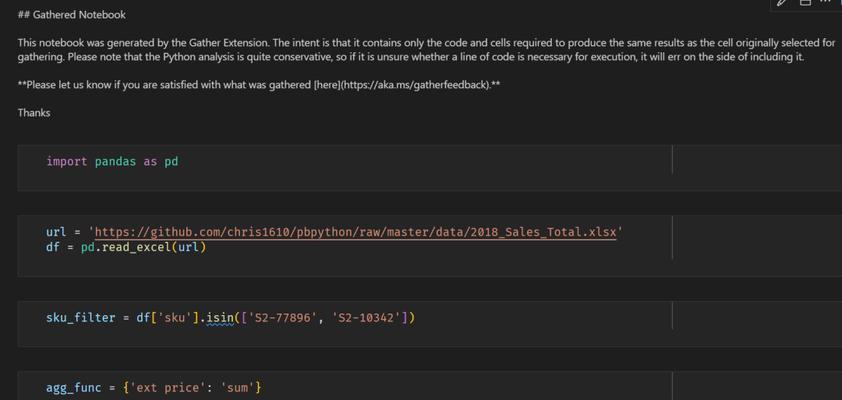Screen dimensions: 842x400
Task: Click the df variable in read_excel line
Action: [x=53, y=248]
